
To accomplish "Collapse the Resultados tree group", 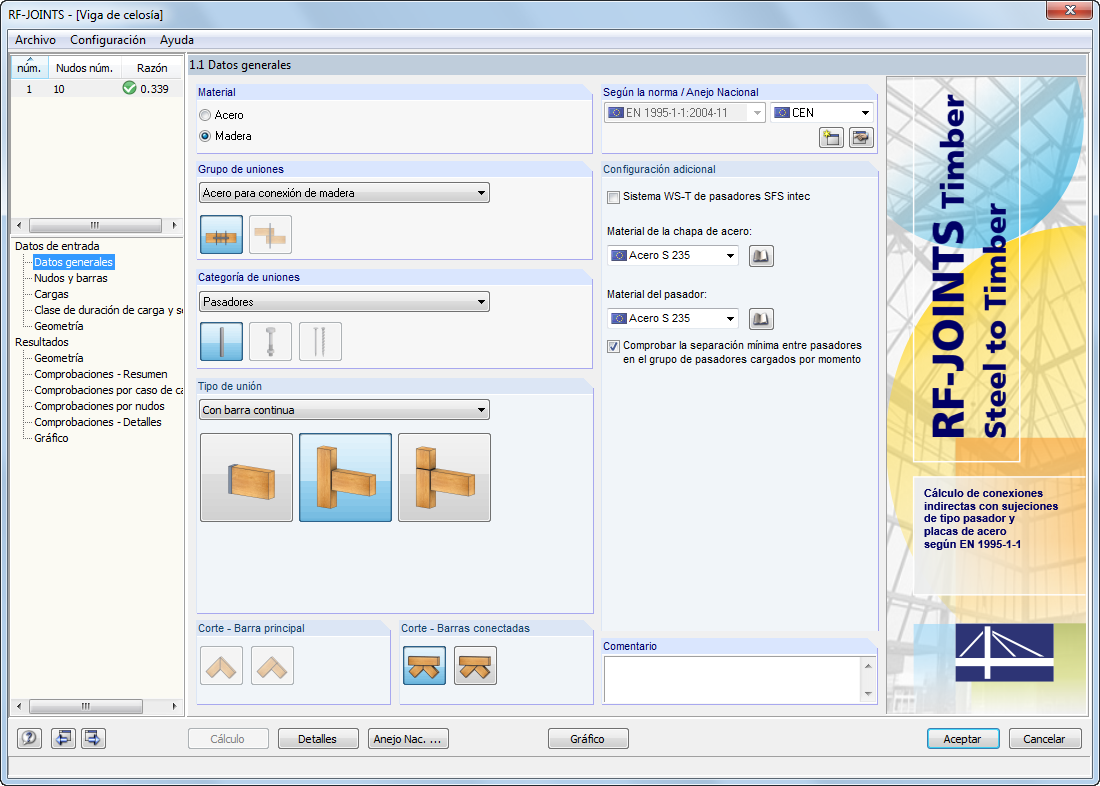I will (x=42, y=342).
